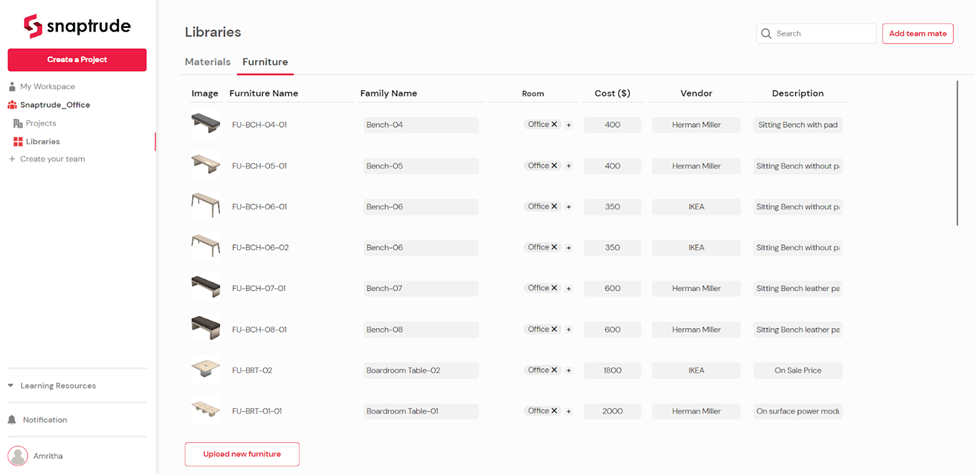Viewport: 975px width, 474px height.
Task: Expand the Learning Resources section
Action: click(x=52, y=386)
